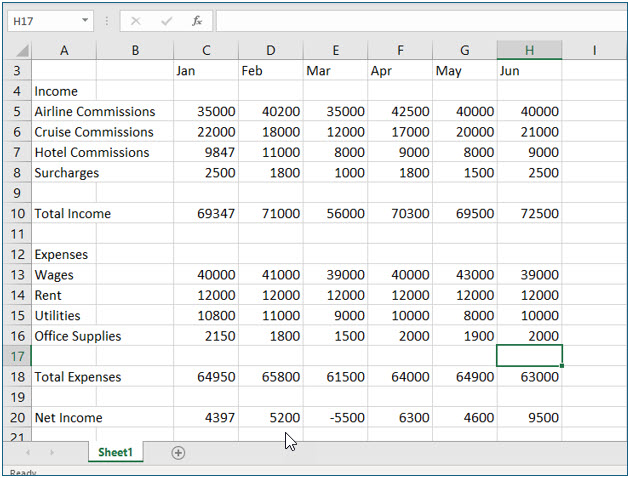Click cell with value 9847
628x478 pixels.
coord(206,152)
